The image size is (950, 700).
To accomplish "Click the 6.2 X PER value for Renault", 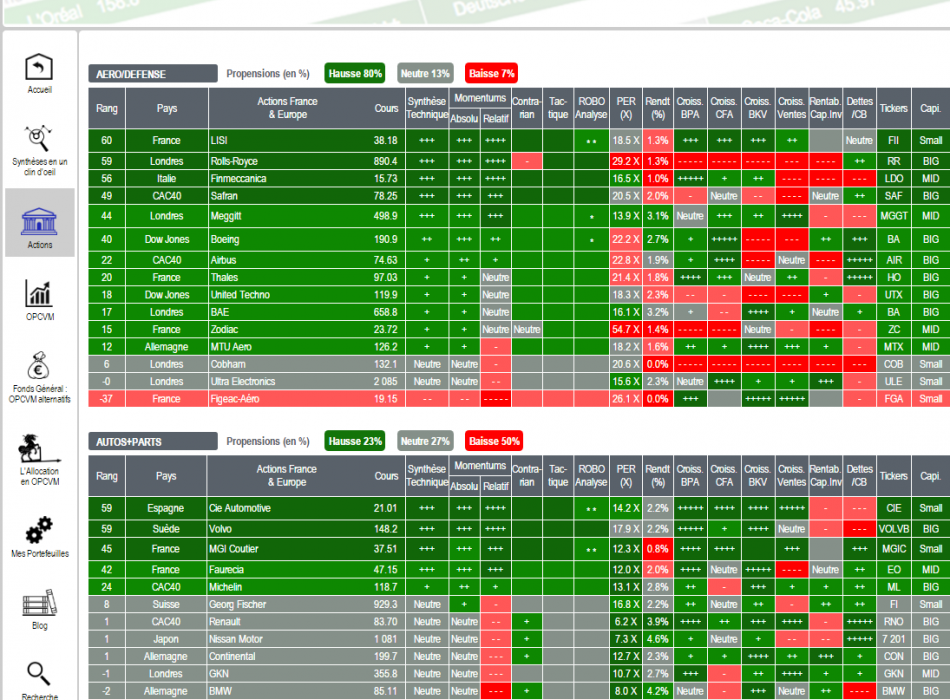I will (x=626, y=622).
